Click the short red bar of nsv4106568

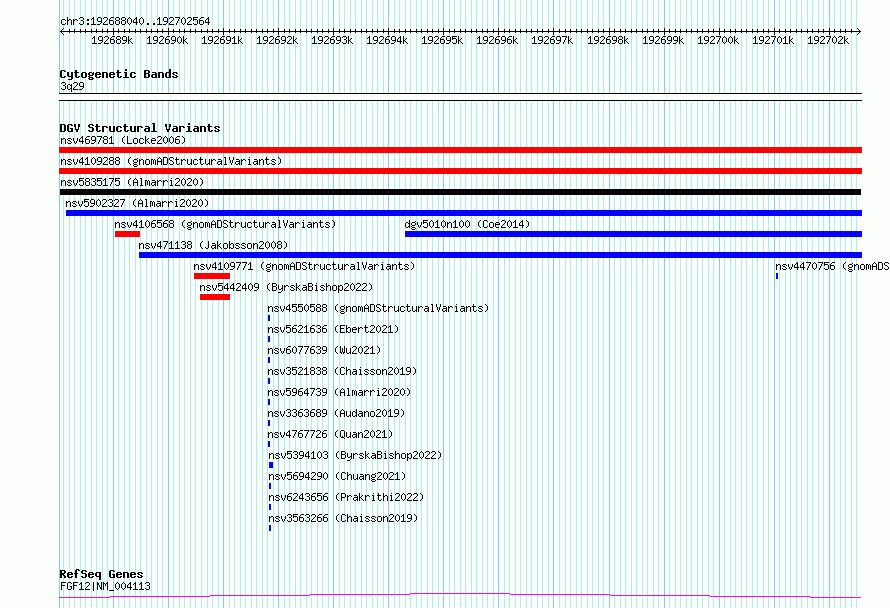[127, 234]
